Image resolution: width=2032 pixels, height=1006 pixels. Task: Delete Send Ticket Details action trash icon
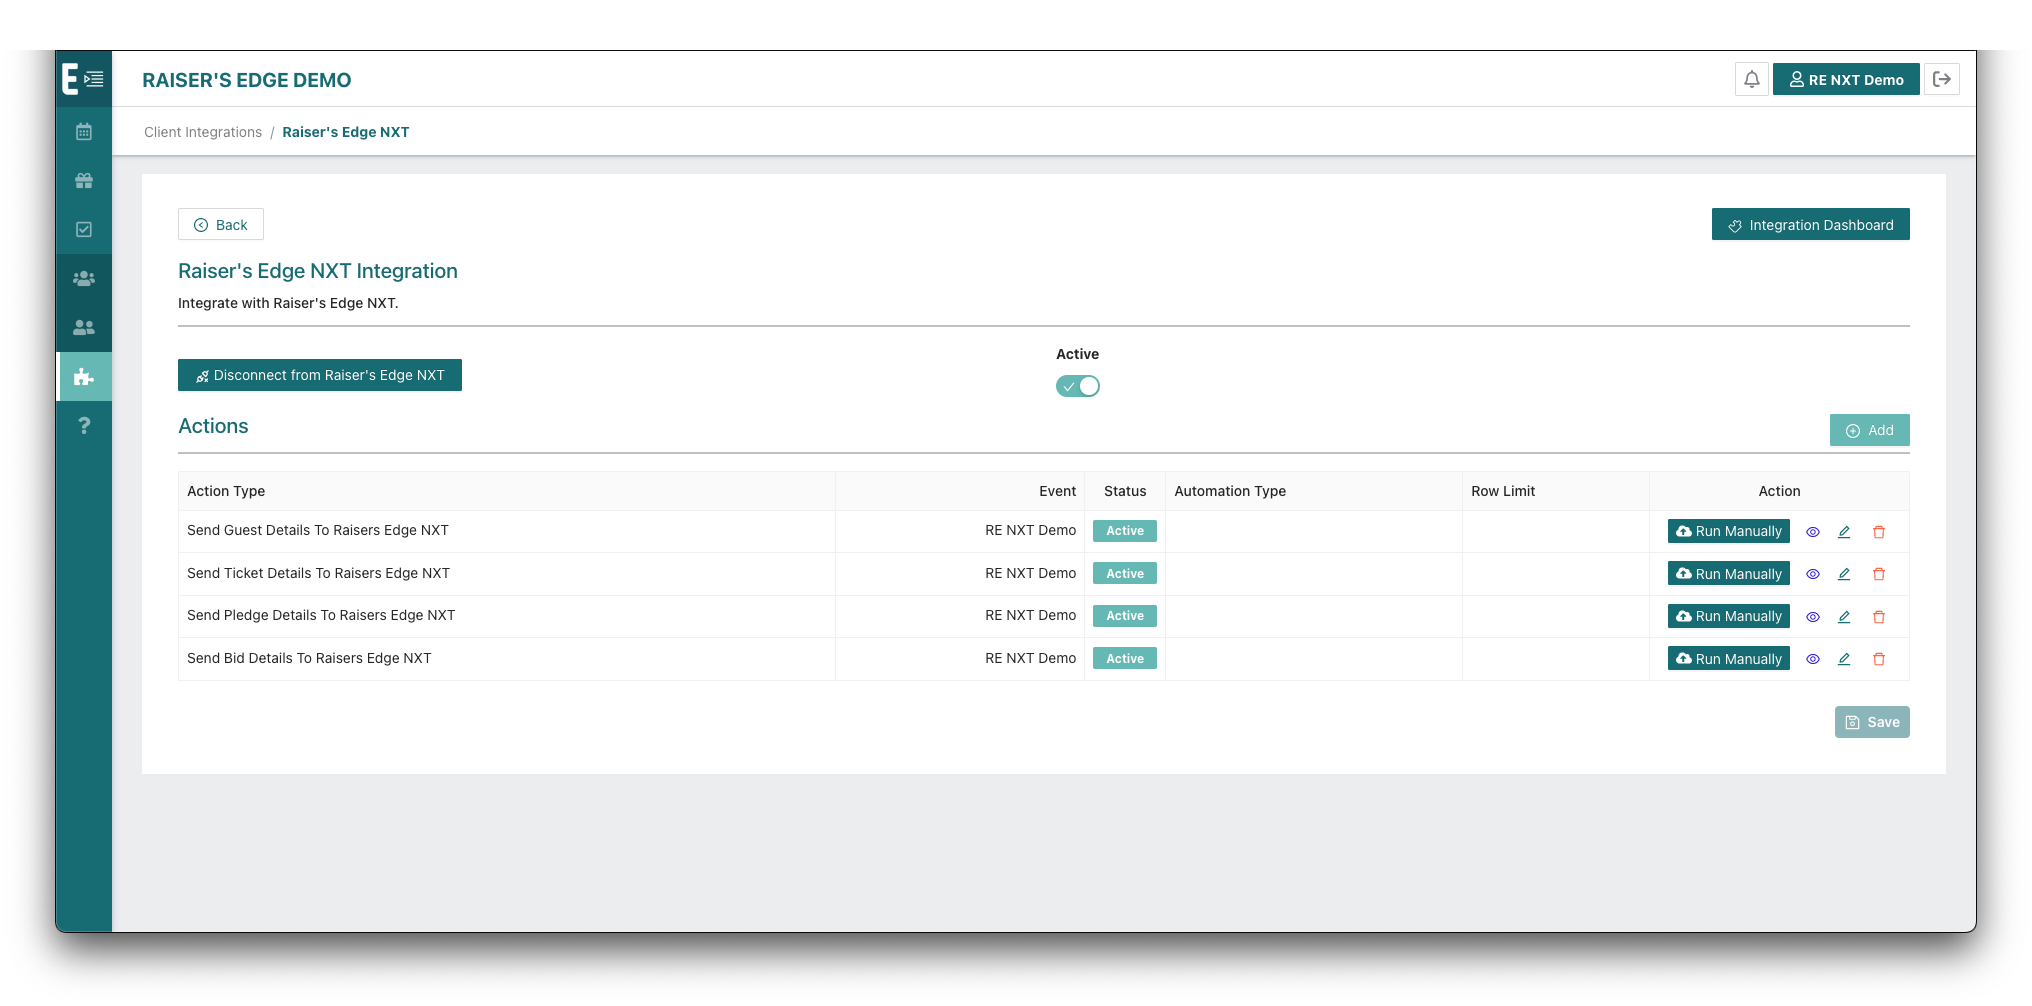tap(1879, 574)
